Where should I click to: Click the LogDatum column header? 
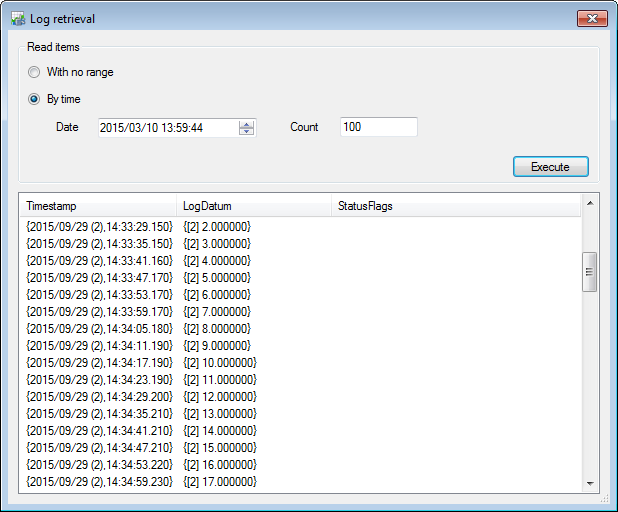253,206
